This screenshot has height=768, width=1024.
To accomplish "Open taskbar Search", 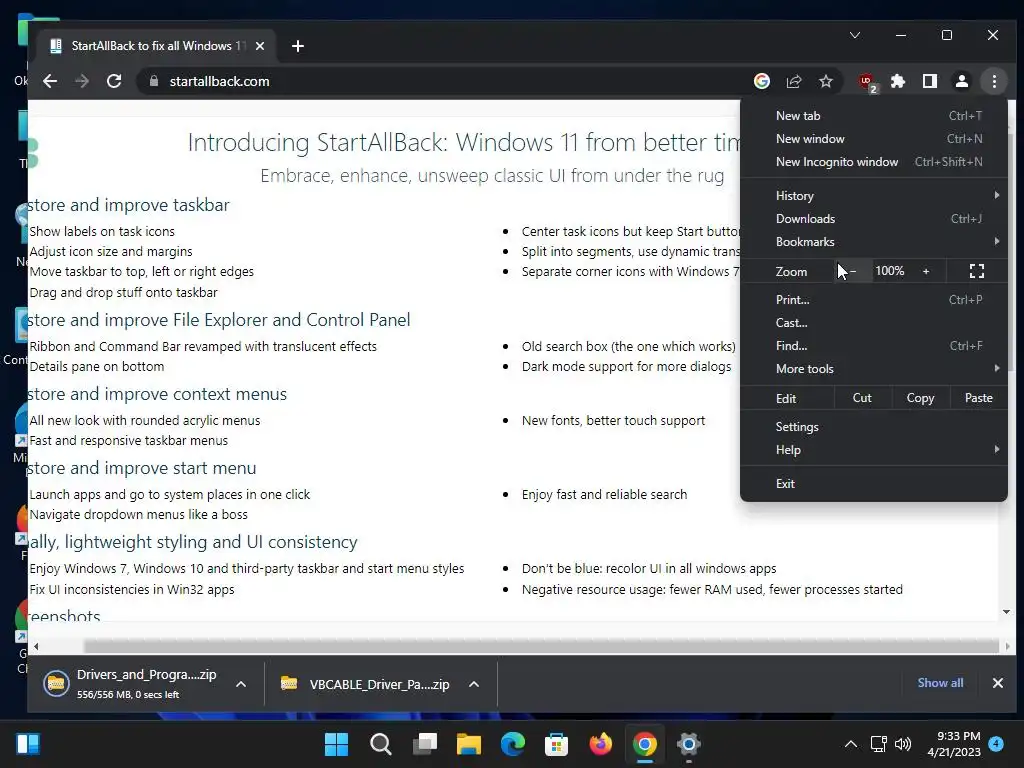I will (x=381, y=744).
